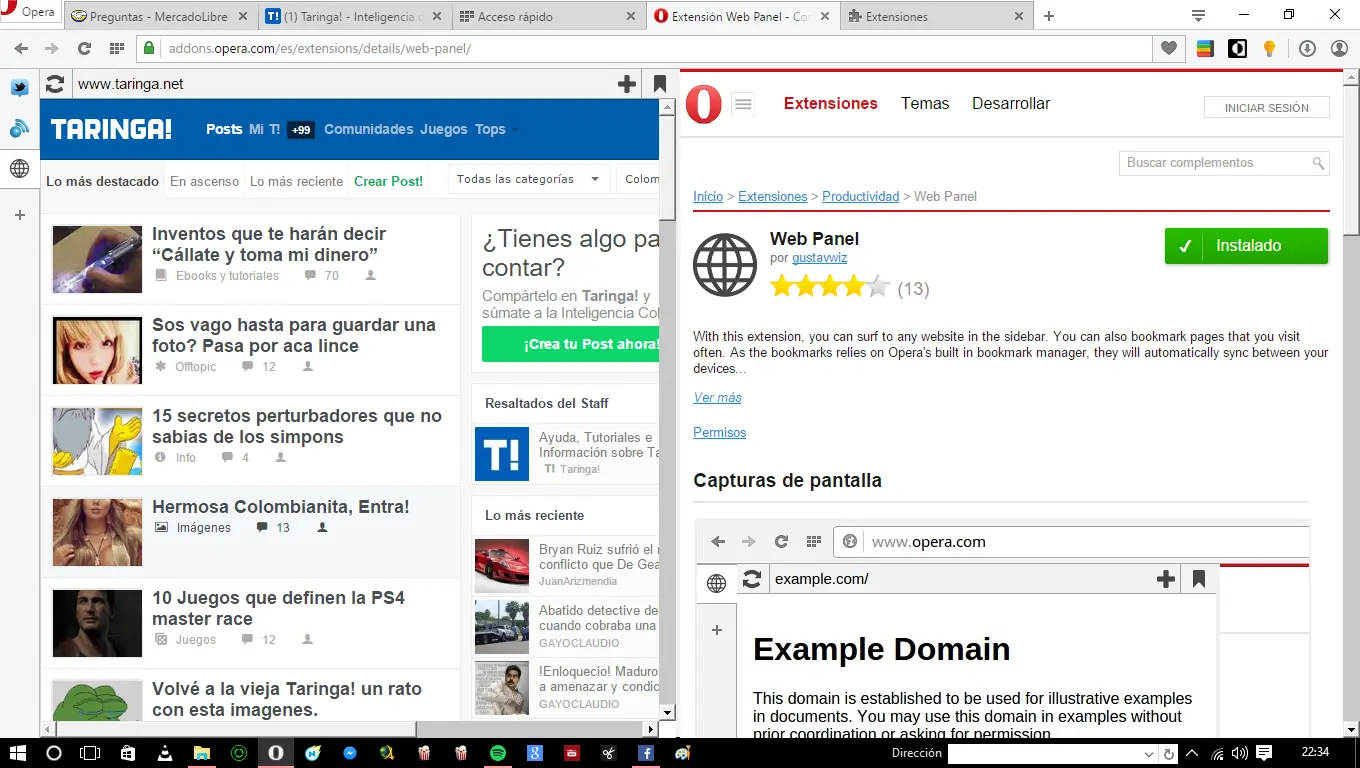Open VLC media player from taskbar
1360x768 pixels.
click(x=164, y=753)
